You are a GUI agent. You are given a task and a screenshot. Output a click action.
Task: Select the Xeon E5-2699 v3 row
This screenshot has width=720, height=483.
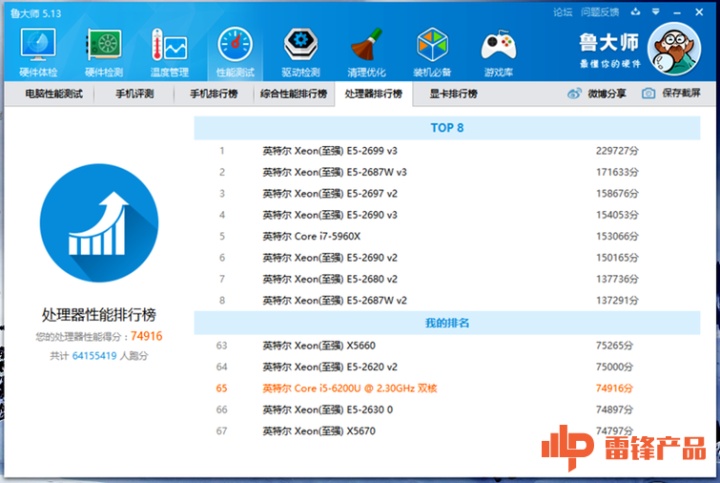pyautogui.click(x=447, y=151)
